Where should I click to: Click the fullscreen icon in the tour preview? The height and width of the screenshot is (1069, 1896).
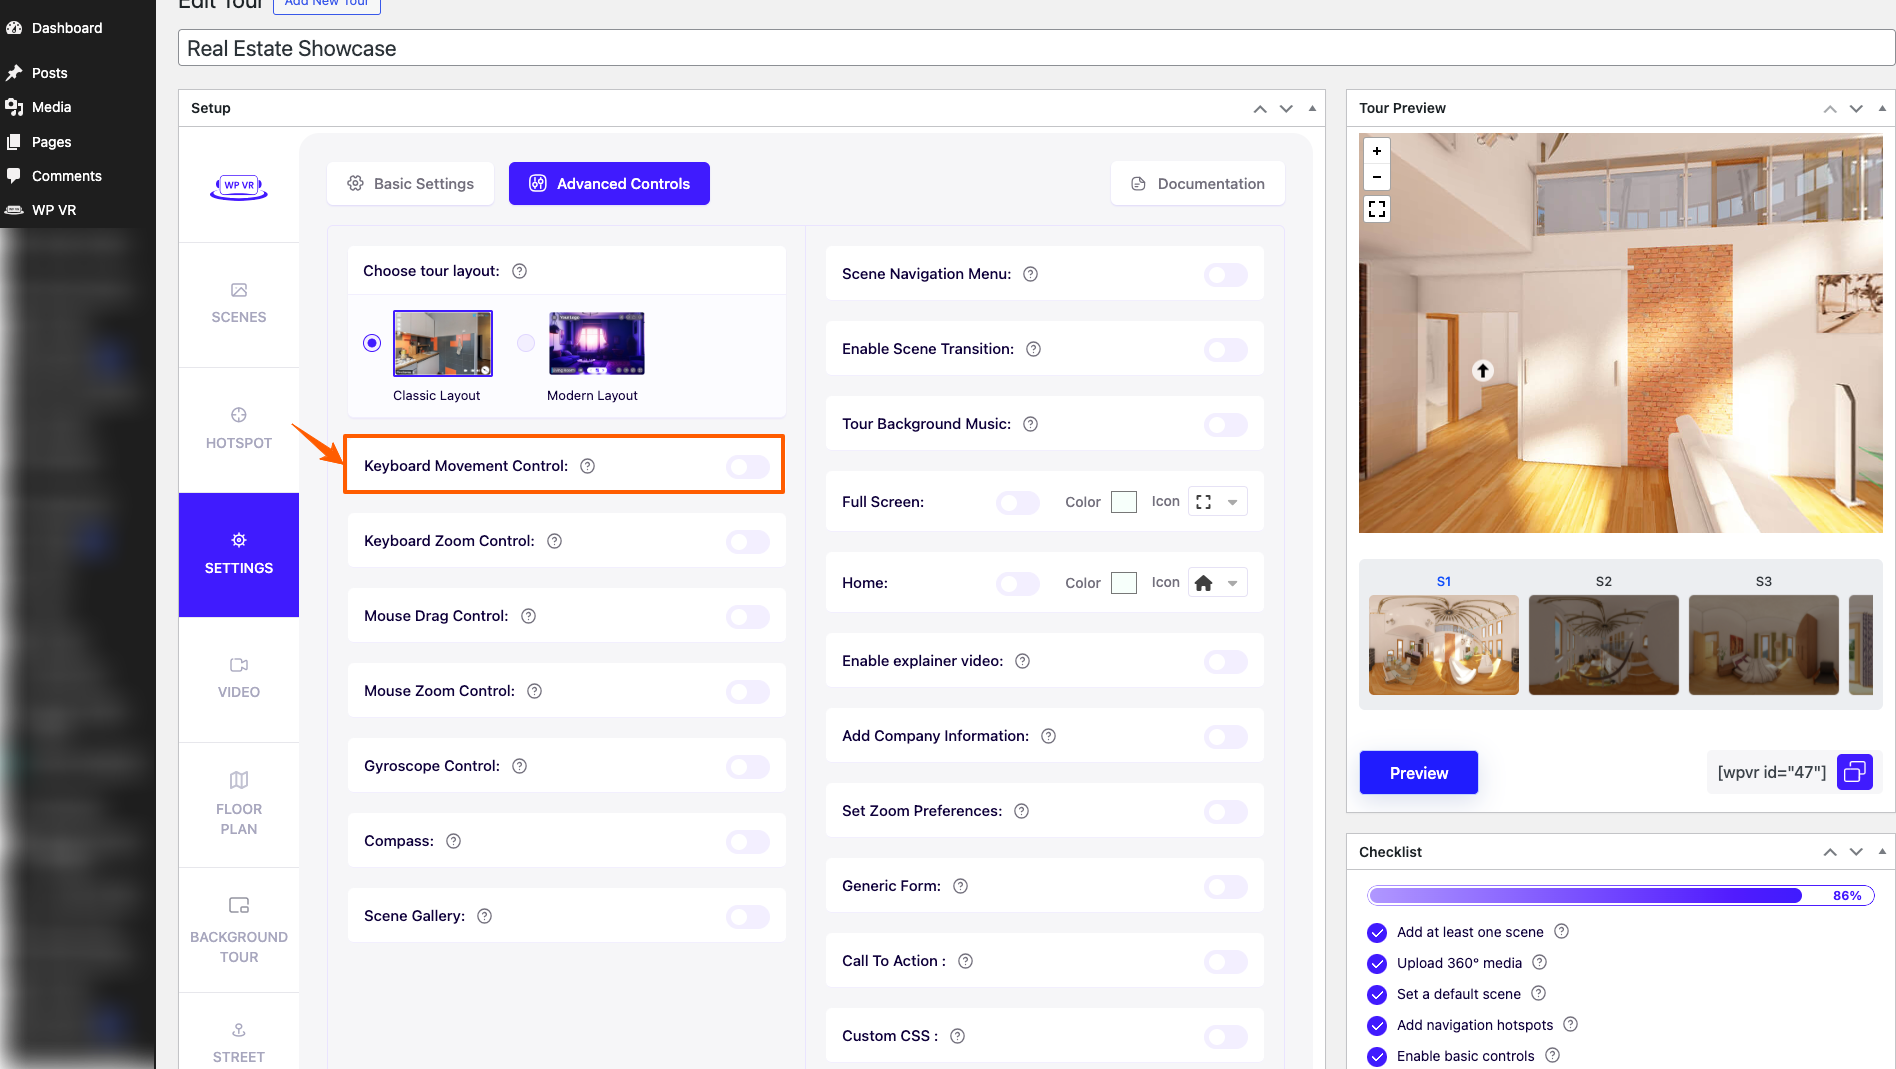point(1377,209)
